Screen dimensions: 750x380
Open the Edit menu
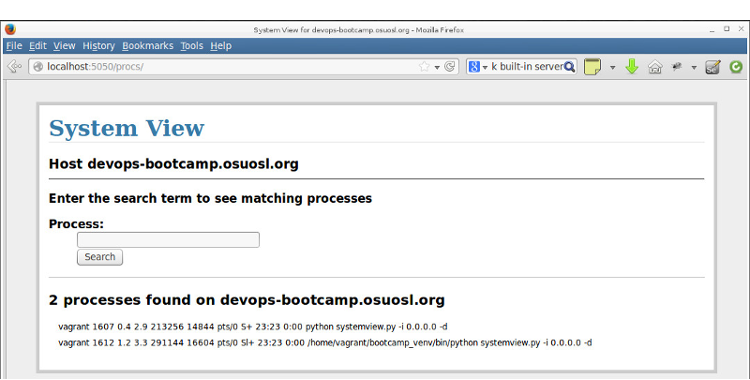38,46
